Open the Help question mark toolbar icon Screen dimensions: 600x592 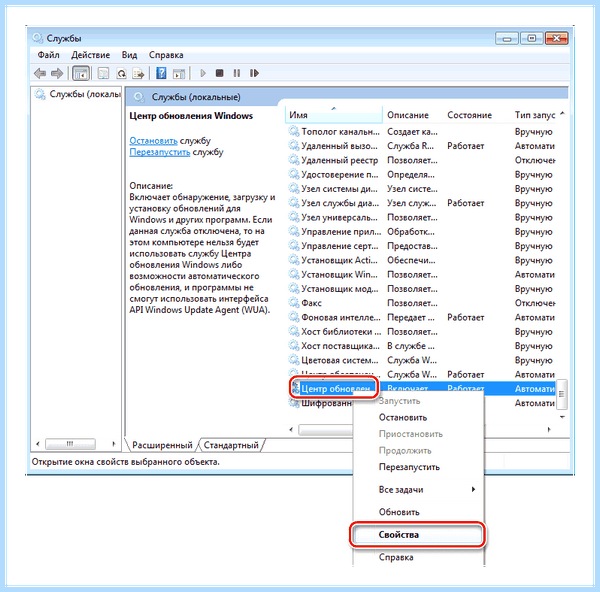tap(161, 73)
